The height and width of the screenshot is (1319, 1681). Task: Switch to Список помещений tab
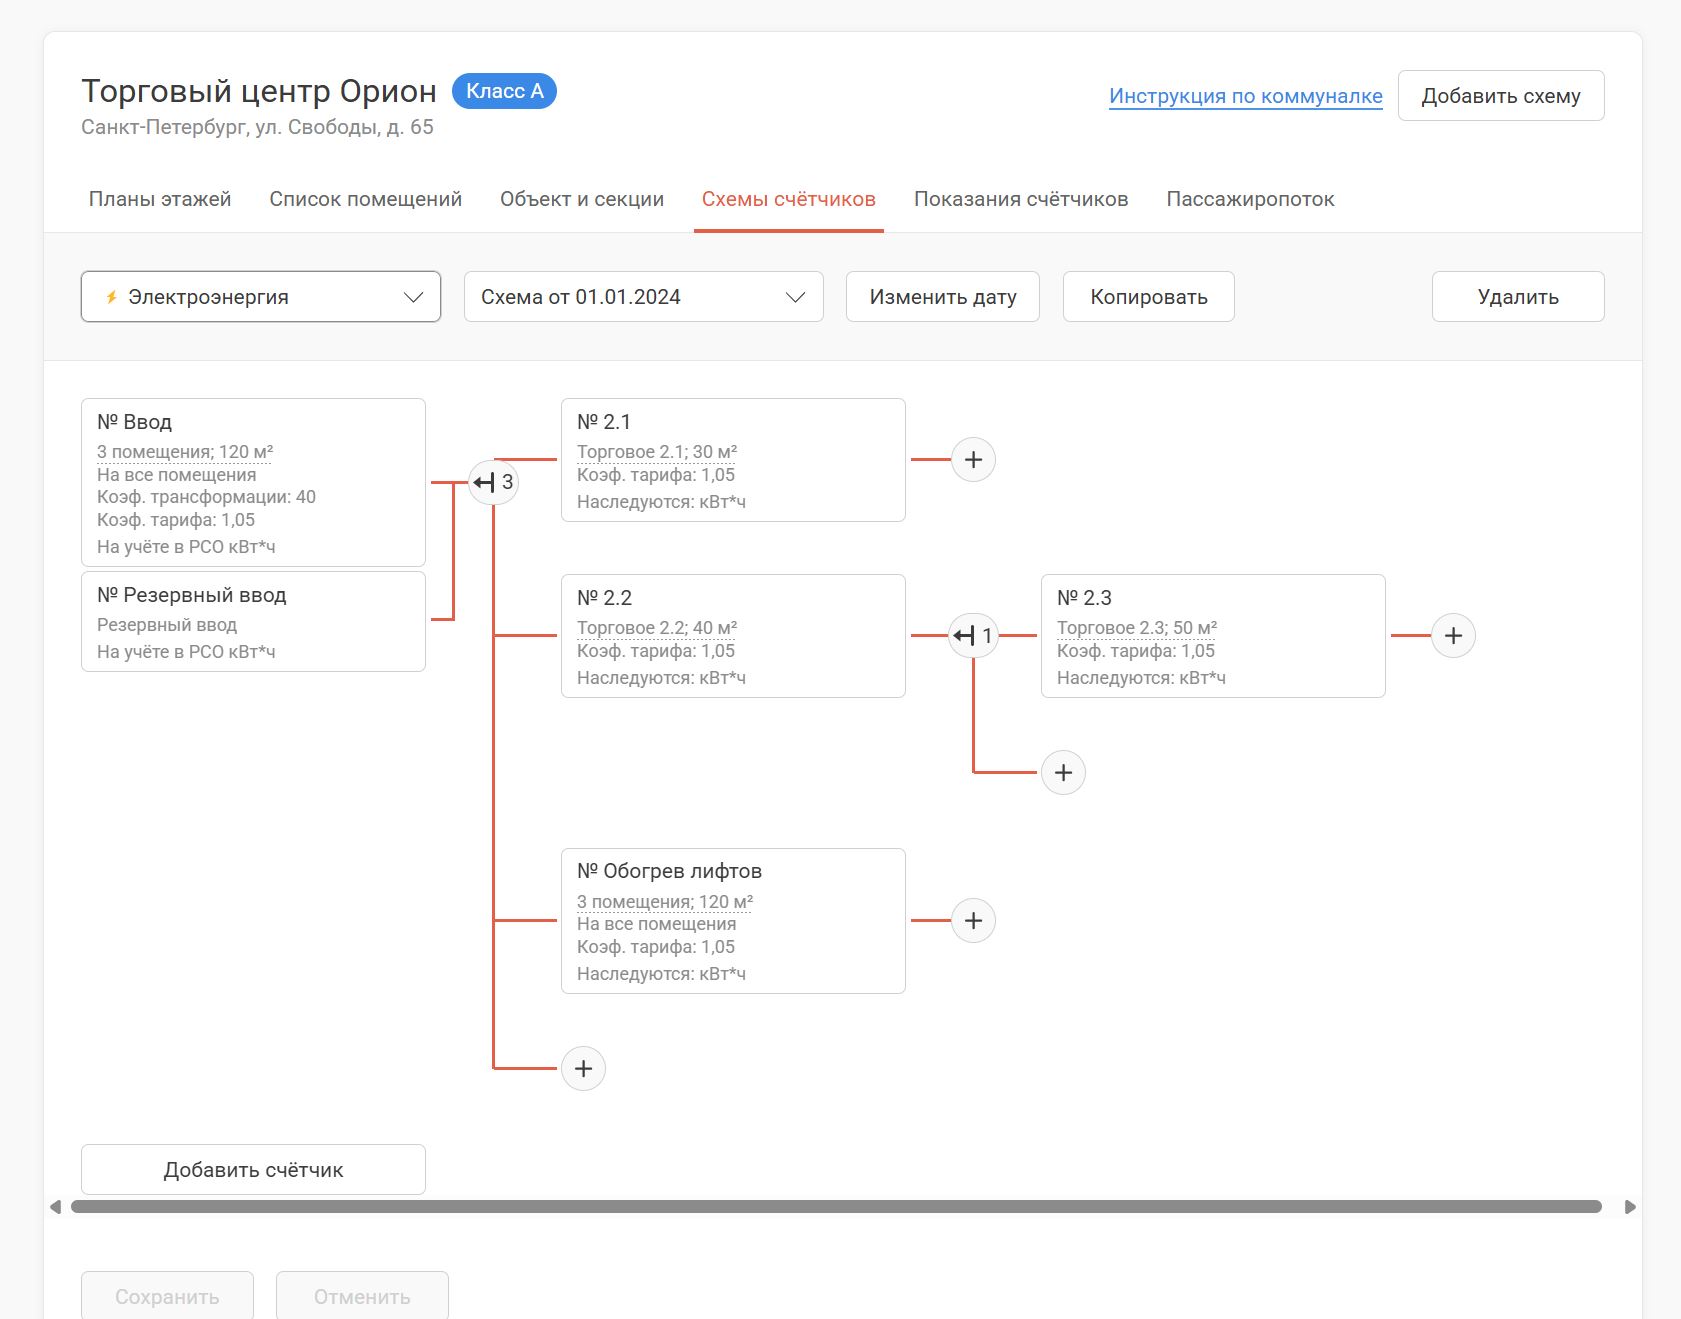pos(366,199)
